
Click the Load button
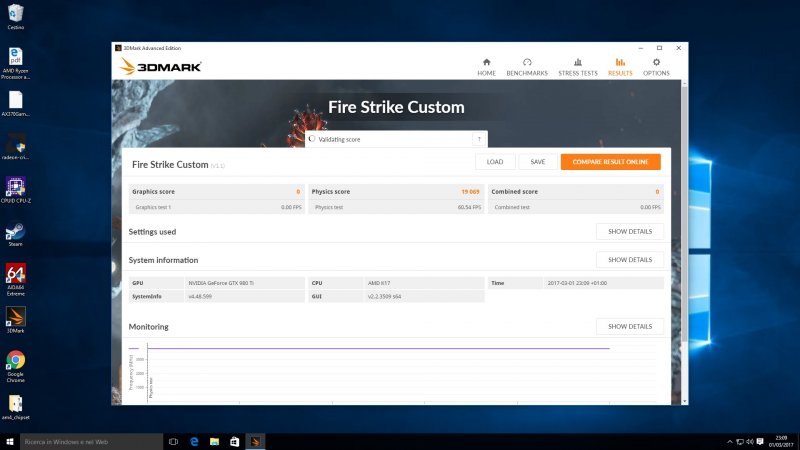click(495, 162)
